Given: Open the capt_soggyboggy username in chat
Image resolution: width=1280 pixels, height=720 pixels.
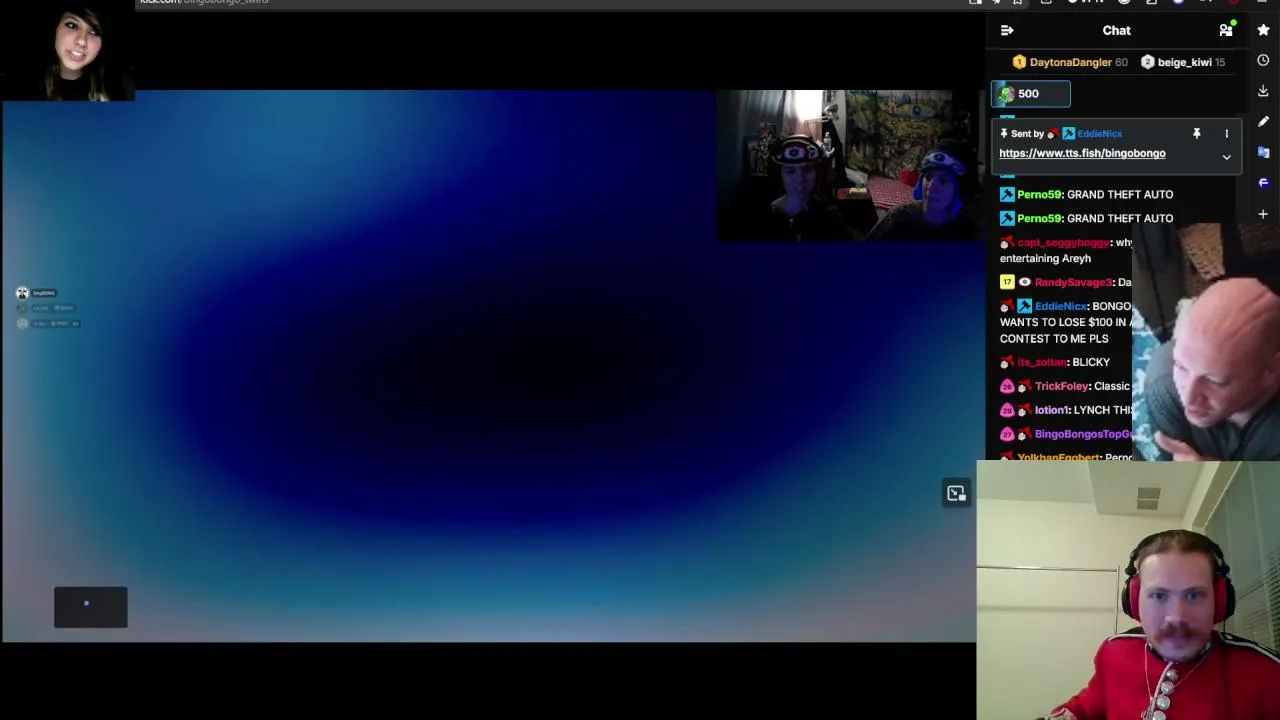Looking at the screenshot, I should (1063, 242).
